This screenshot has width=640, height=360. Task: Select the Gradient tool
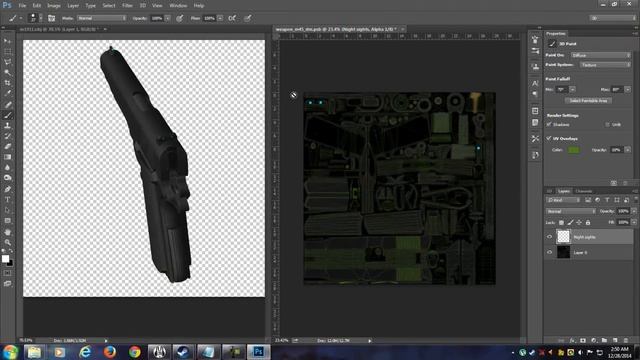pyautogui.click(x=7, y=157)
